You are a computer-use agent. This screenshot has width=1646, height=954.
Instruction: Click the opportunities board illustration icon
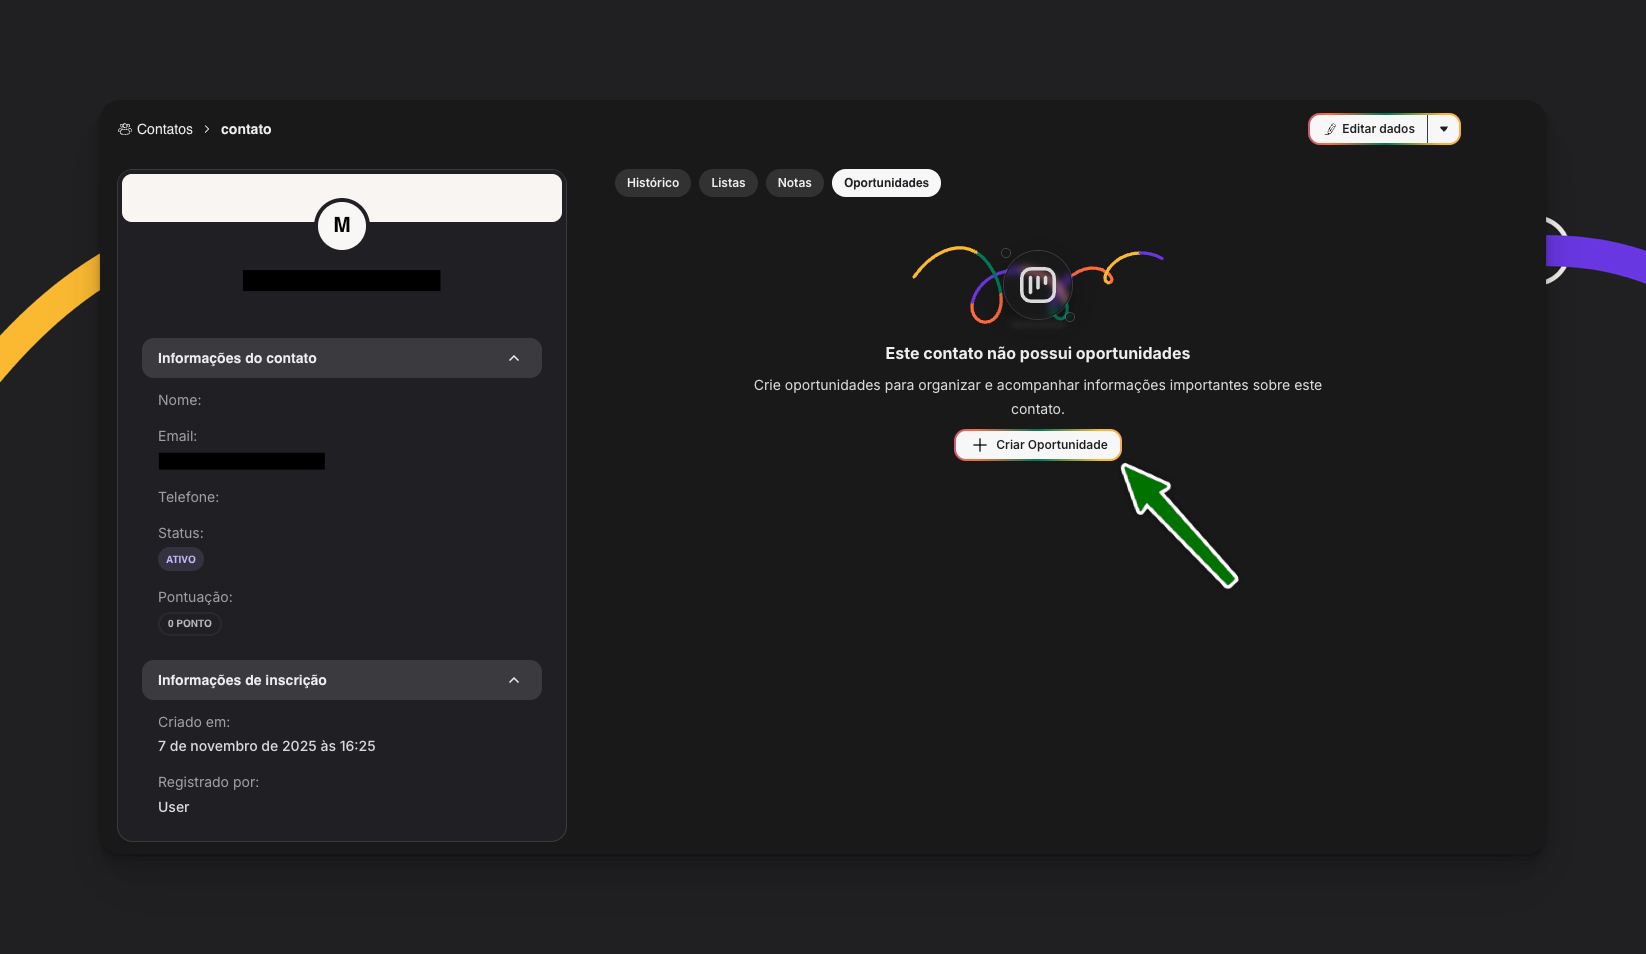coord(1038,286)
